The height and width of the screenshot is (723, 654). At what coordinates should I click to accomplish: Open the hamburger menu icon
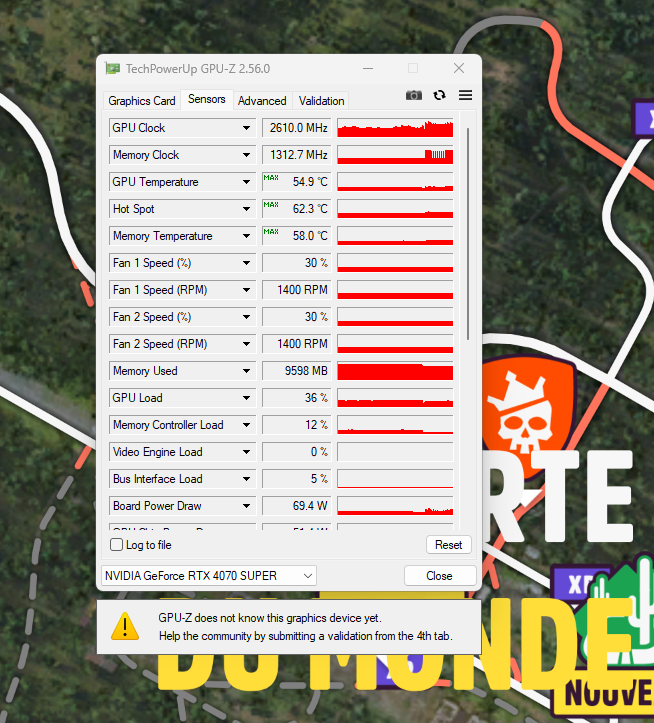pyautogui.click(x=465, y=95)
